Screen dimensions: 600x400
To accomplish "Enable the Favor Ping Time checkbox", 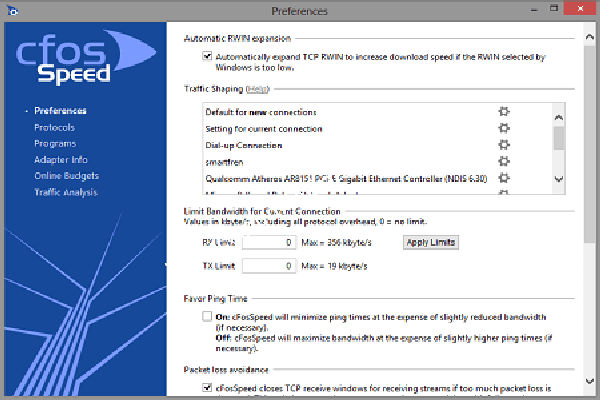I will pyautogui.click(x=207, y=317).
